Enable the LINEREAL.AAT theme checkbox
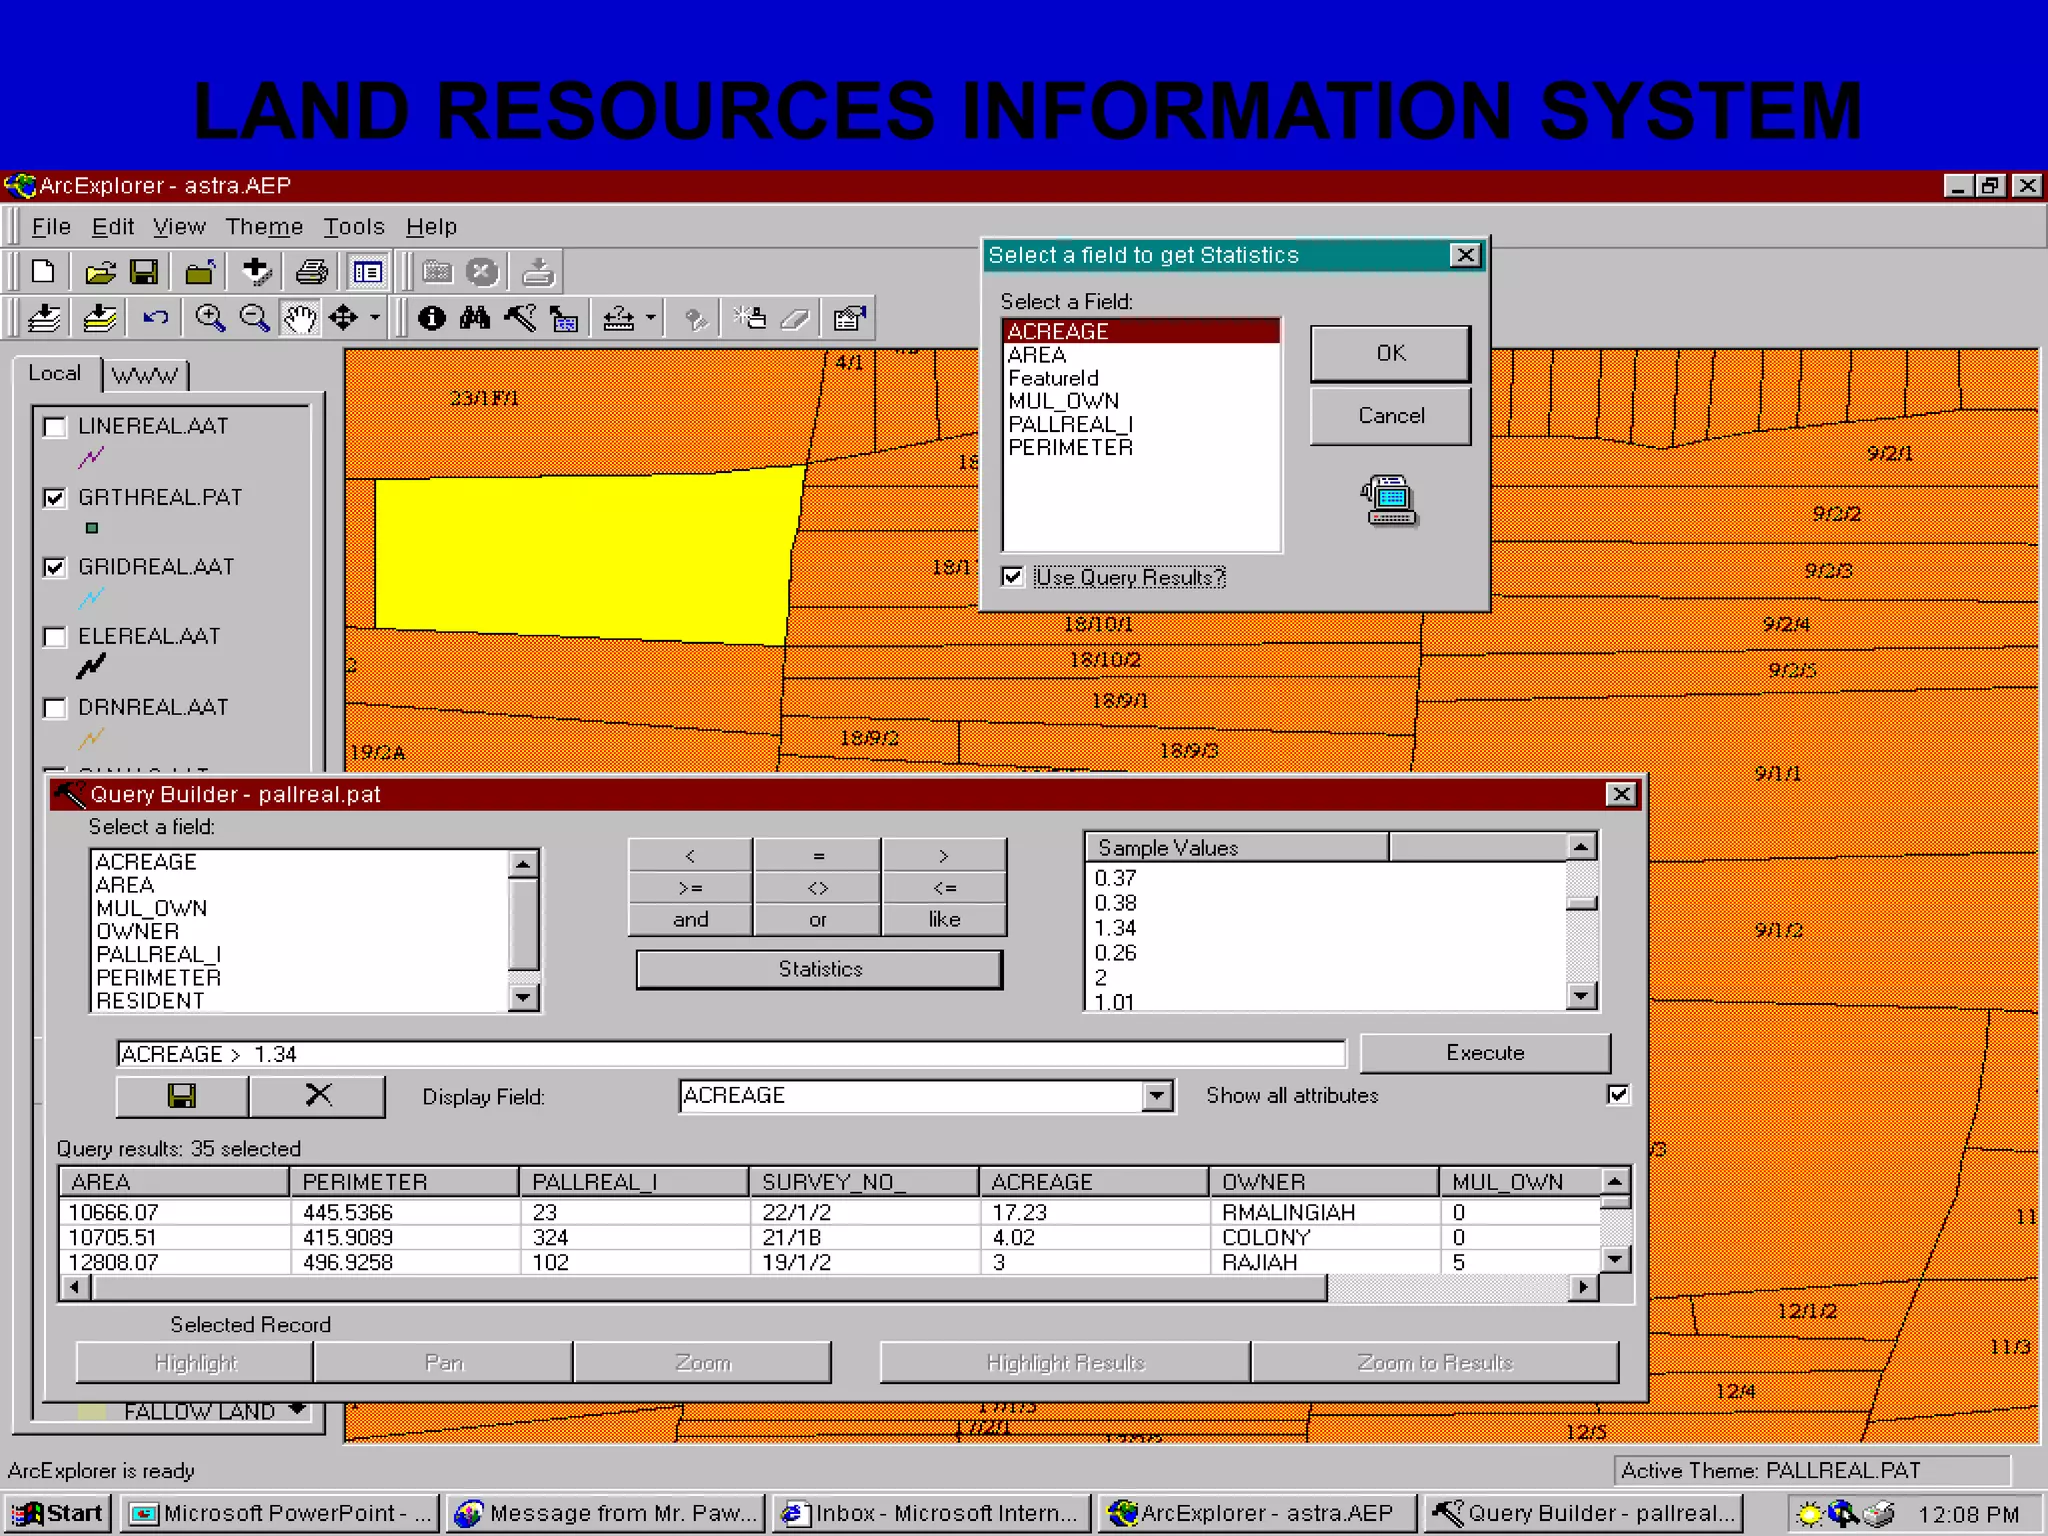The width and height of the screenshot is (2048, 1536). coord(55,427)
